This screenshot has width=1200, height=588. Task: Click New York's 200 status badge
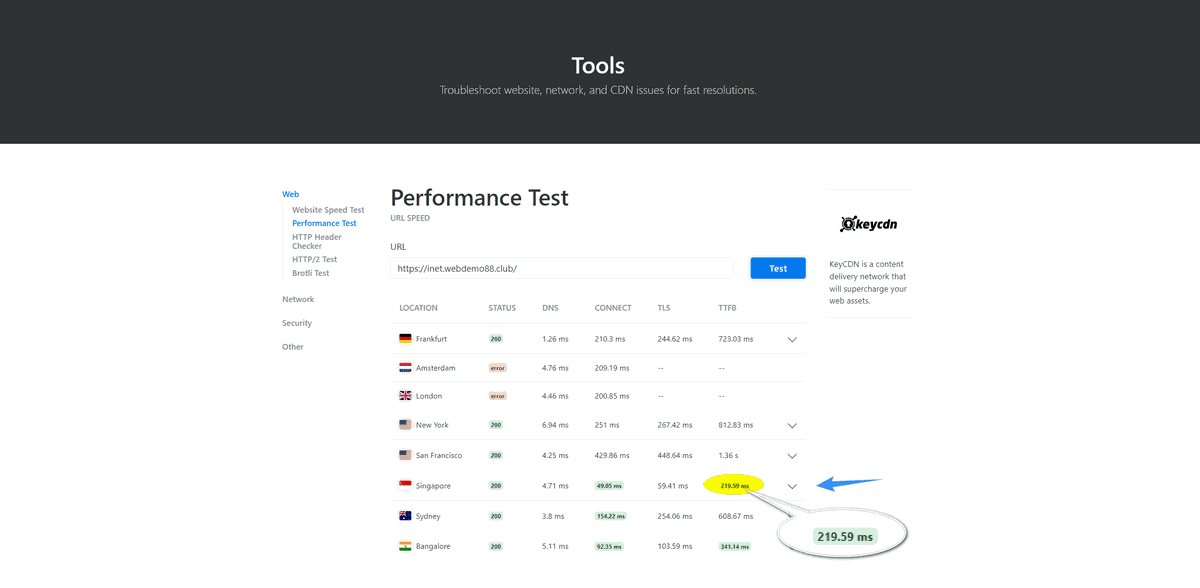496,425
